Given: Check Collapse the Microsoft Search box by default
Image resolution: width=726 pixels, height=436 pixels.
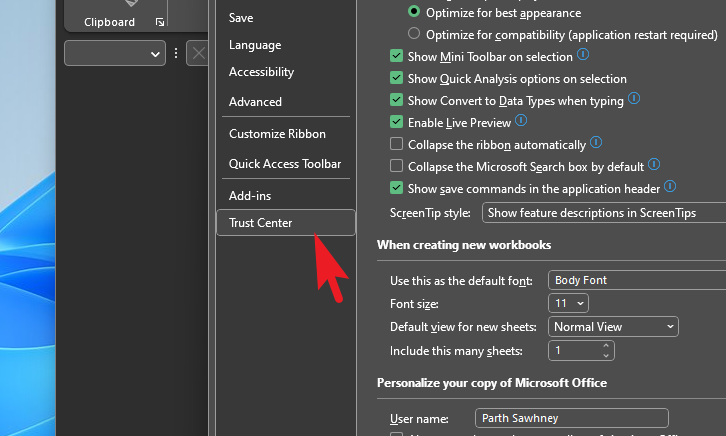Looking at the screenshot, I should tap(396, 166).
